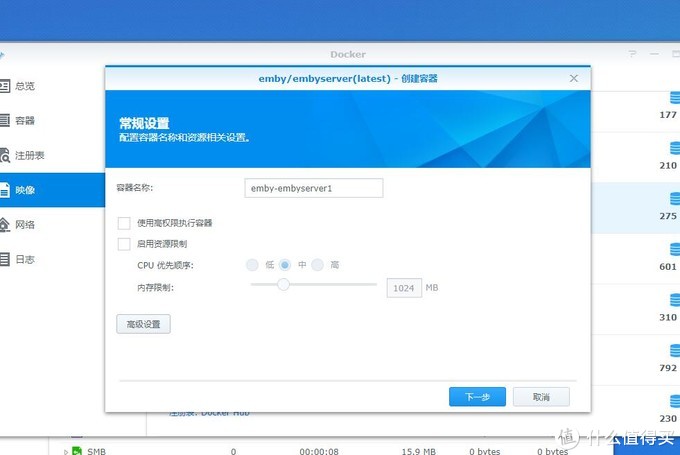Close the create container dialog
680x455 pixels.
coord(574,79)
